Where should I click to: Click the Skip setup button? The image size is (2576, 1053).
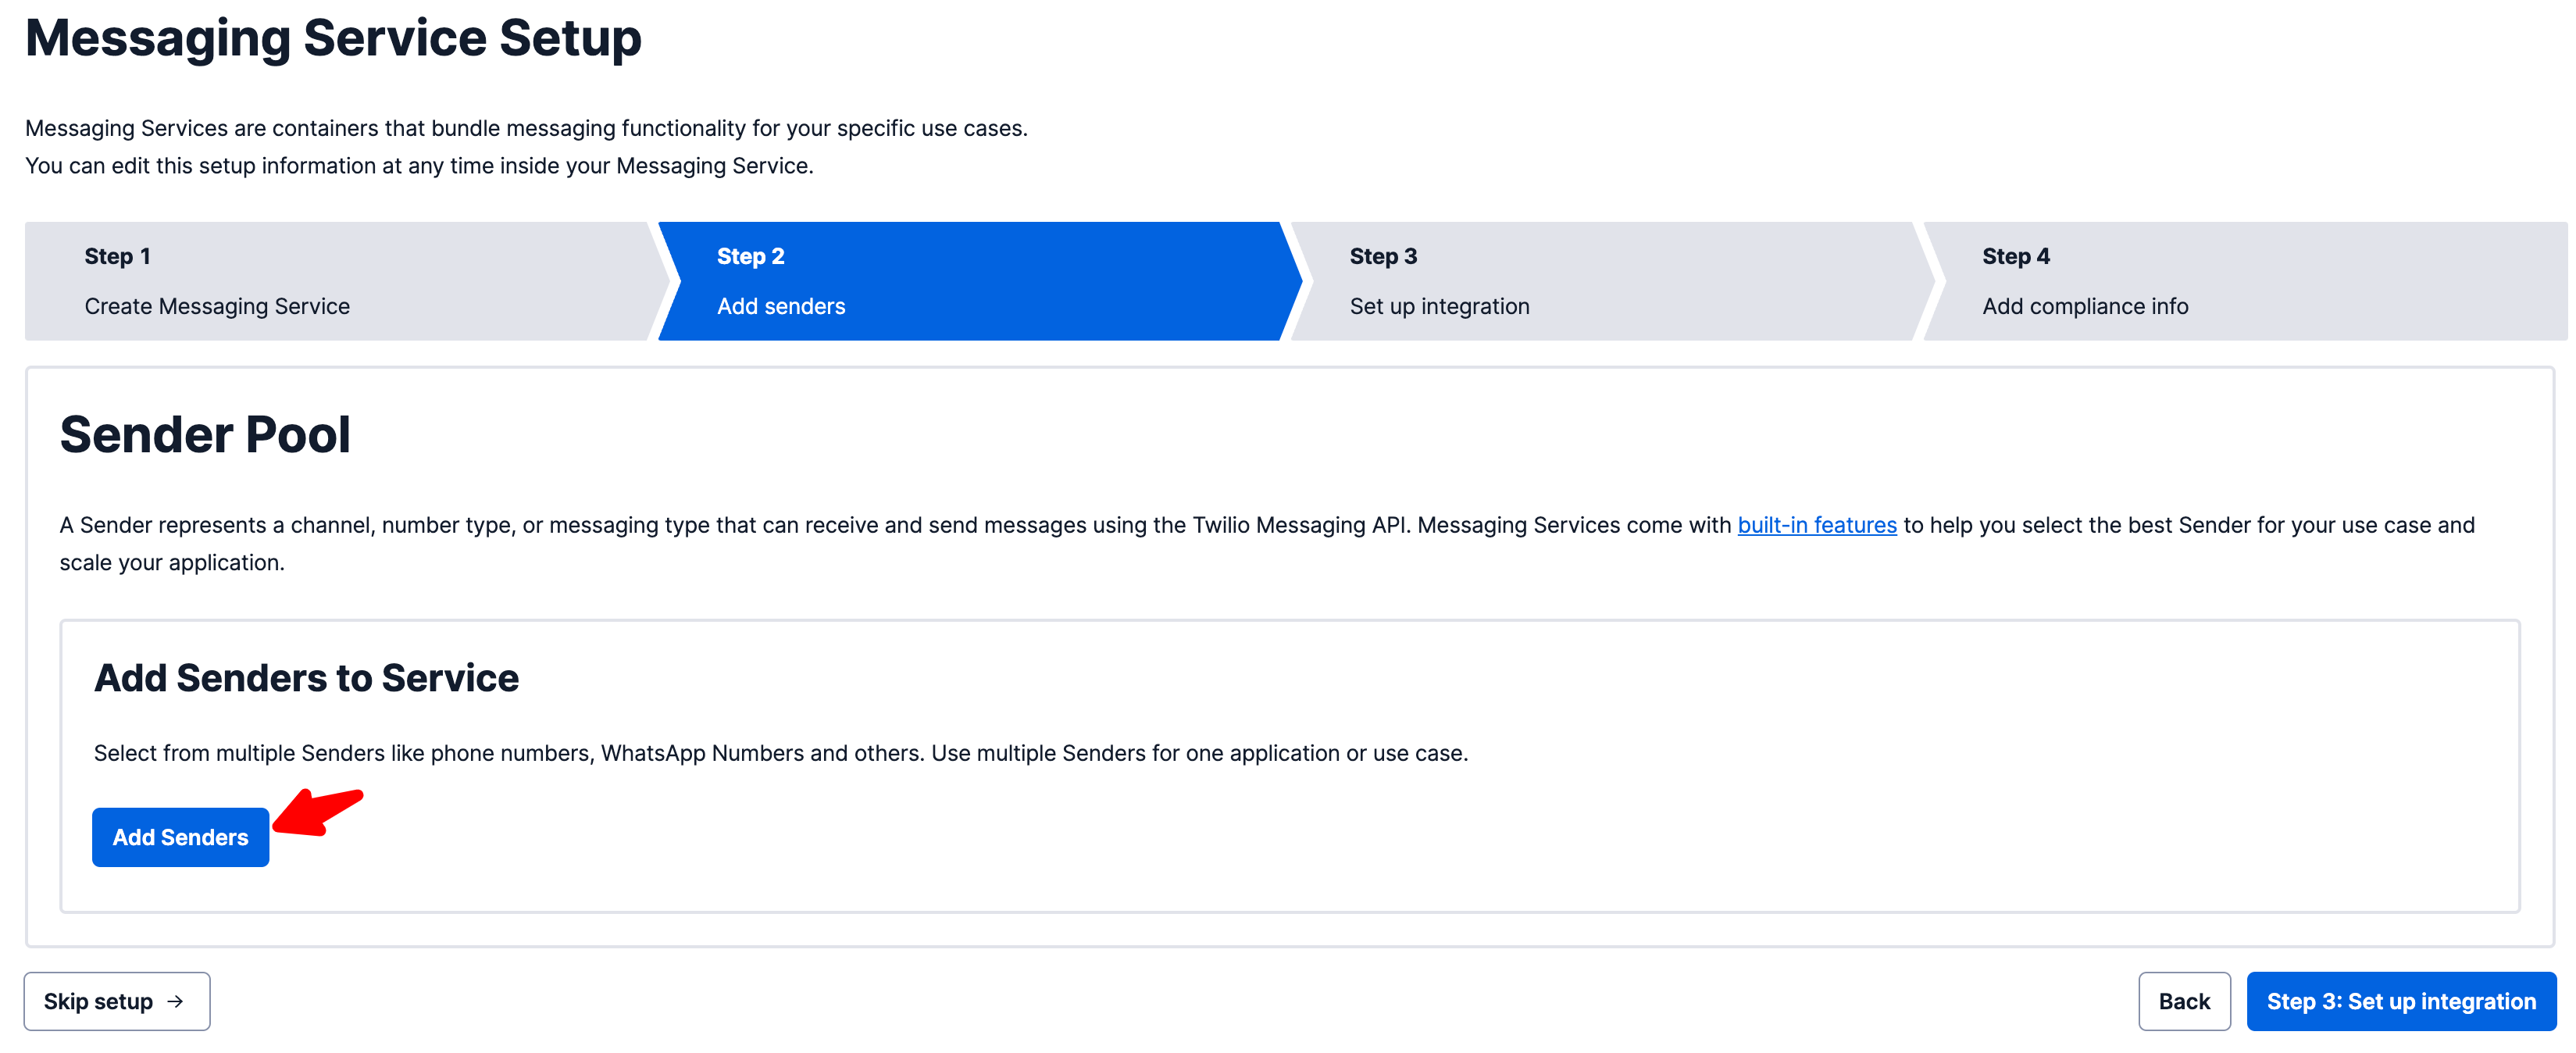116,1001
